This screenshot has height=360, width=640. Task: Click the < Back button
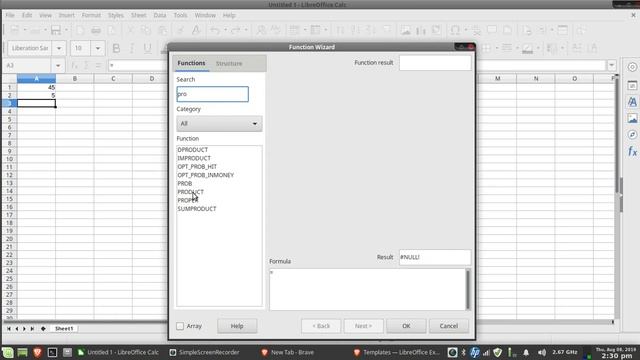click(321, 326)
